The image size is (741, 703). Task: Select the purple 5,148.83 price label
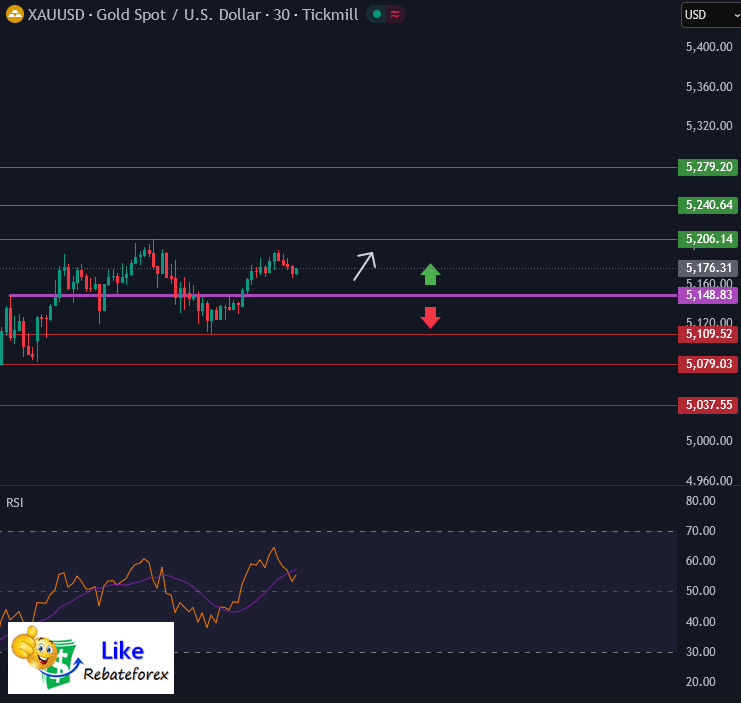[707, 295]
